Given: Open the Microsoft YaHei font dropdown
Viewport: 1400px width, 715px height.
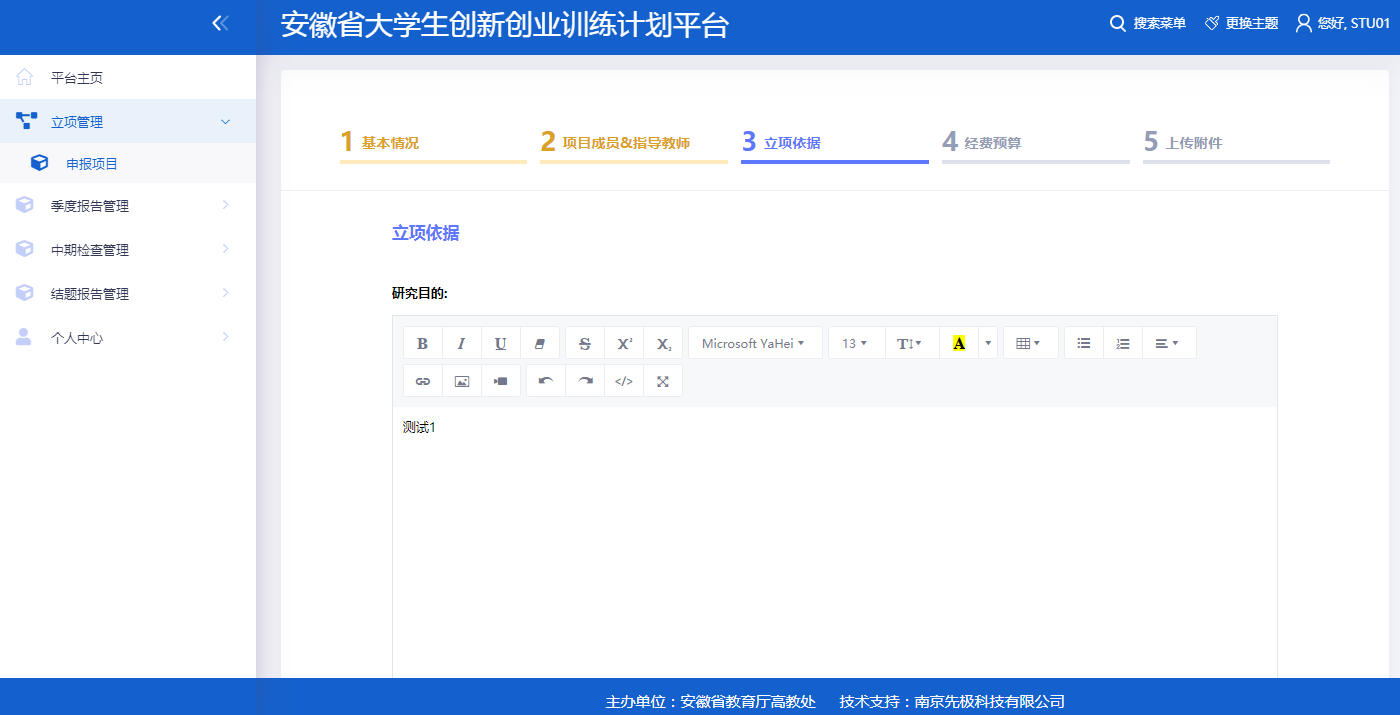Looking at the screenshot, I should point(754,343).
